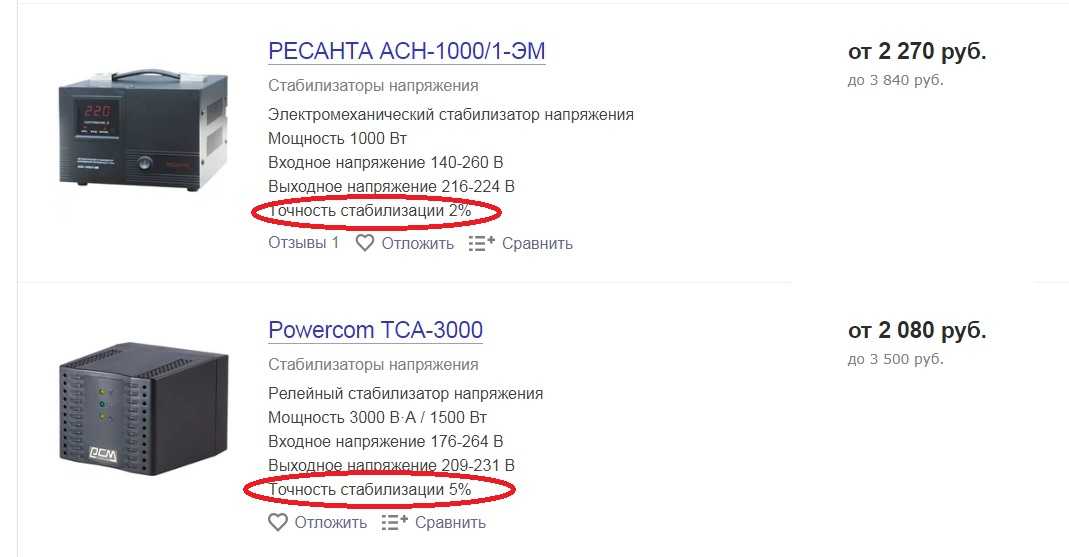Viewport: 1069px width, 557px height.
Task: Open Отзывы 1 for РЕСАНТА
Action: (x=303, y=243)
